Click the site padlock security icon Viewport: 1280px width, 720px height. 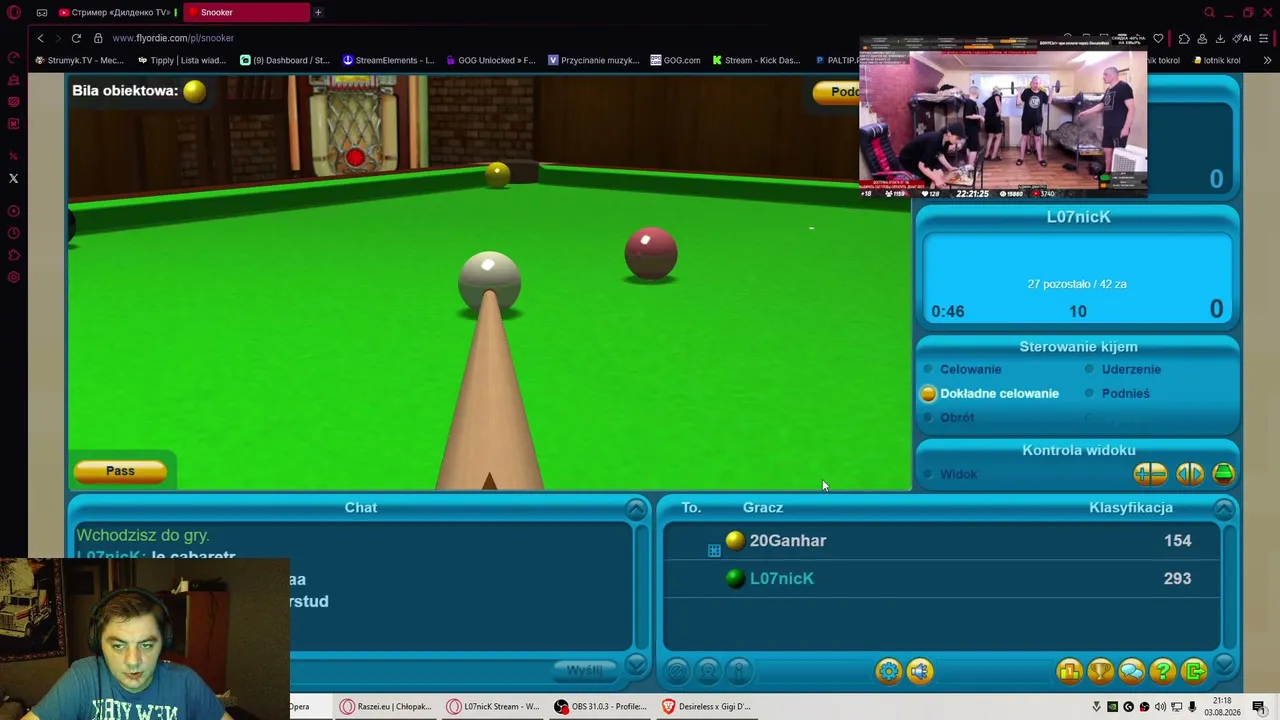pyautogui.click(x=98, y=38)
